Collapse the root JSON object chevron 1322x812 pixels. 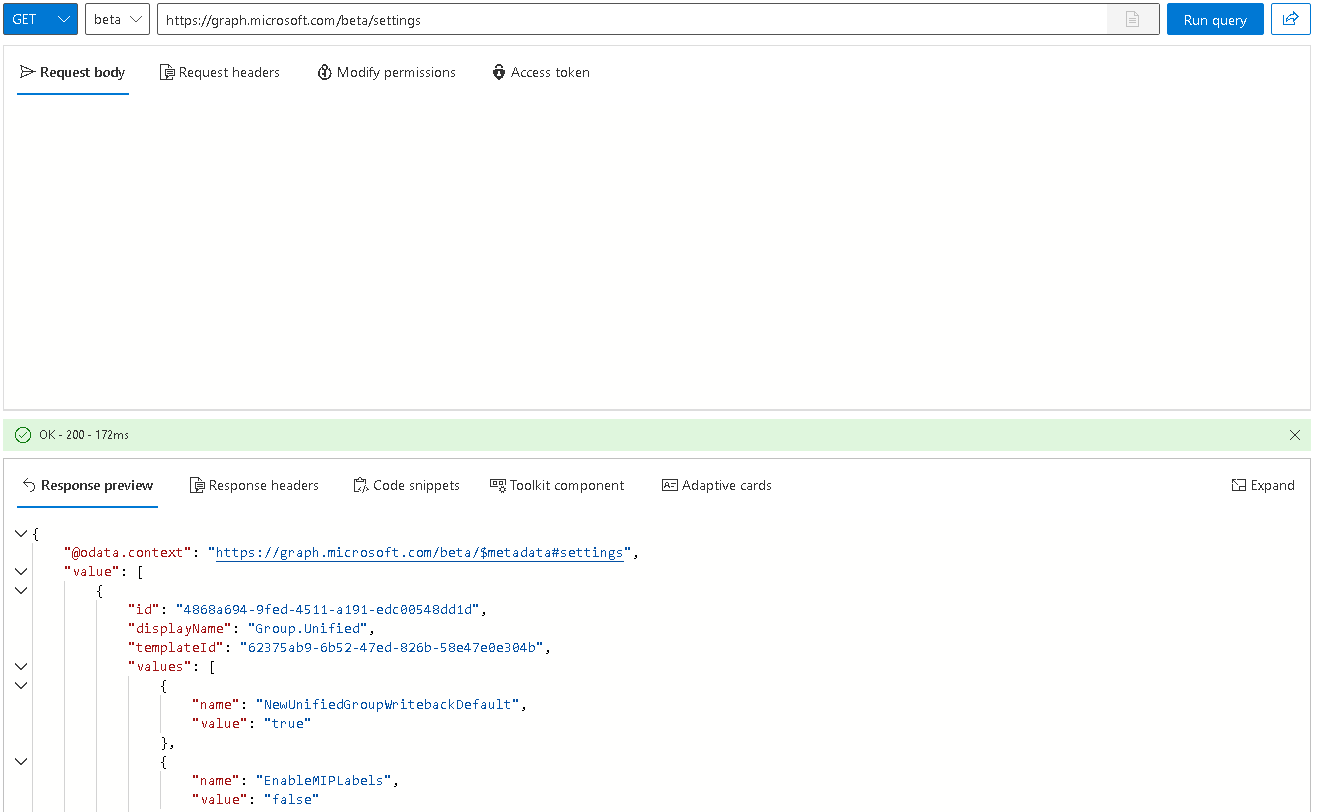coord(21,533)
